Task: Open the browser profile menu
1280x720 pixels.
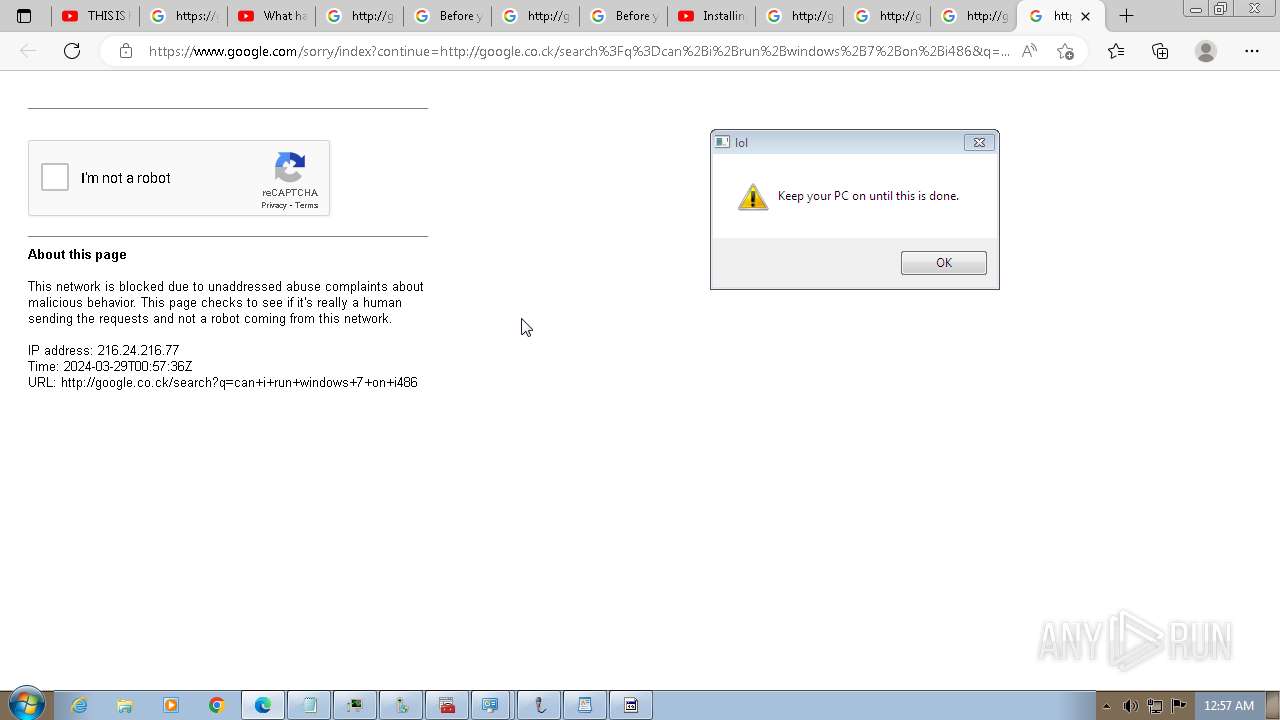Action: pyautogui.click(x=1206, y=51)
